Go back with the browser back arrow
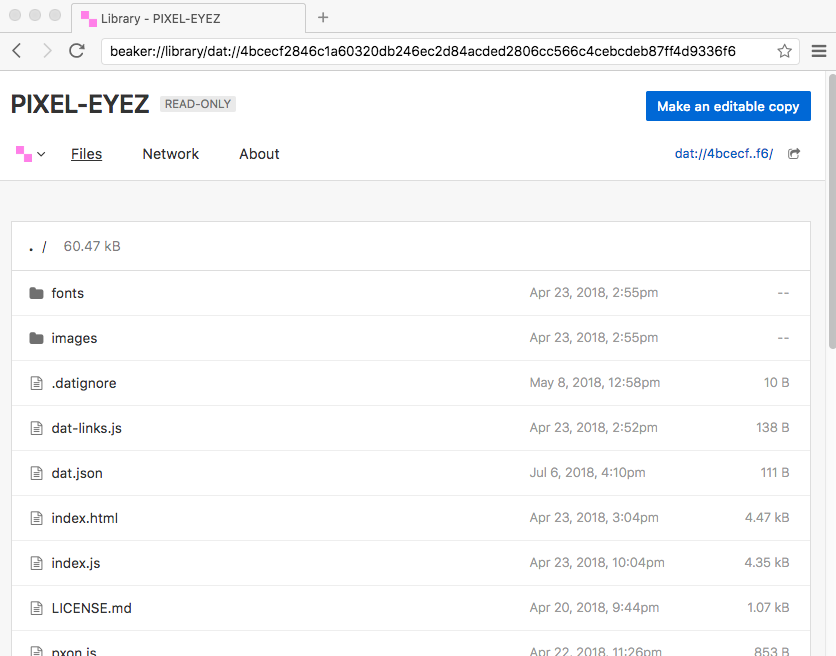 [17, 51]
